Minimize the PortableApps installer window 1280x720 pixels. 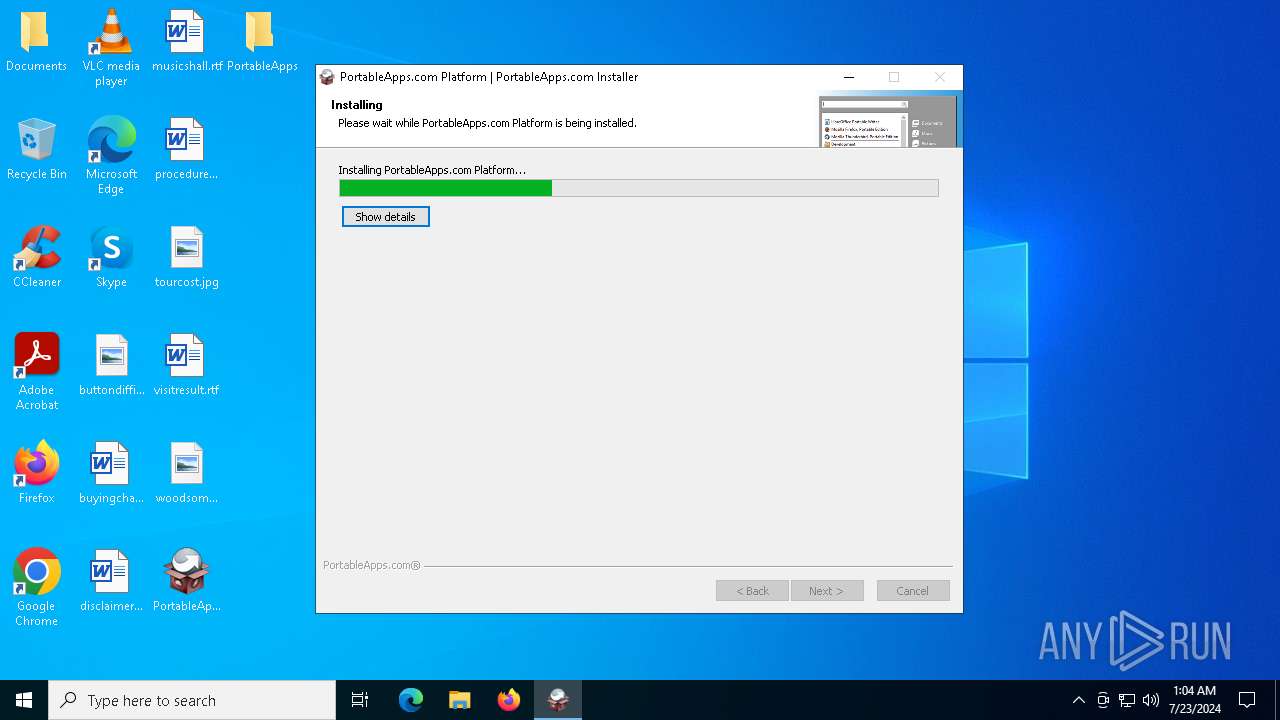click(x=848, y=77)
